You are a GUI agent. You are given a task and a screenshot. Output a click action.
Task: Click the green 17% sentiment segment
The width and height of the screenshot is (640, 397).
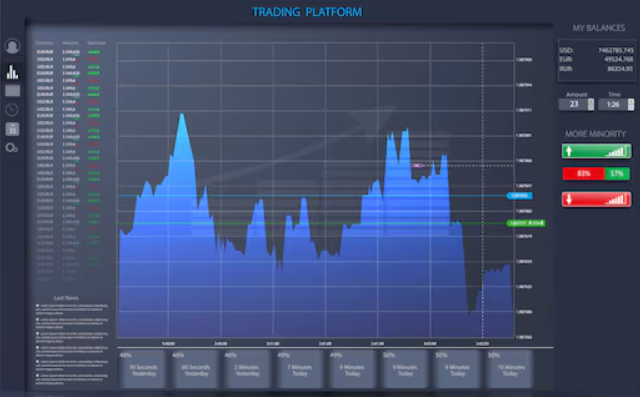pyautogui.click(x=617, y=173)
